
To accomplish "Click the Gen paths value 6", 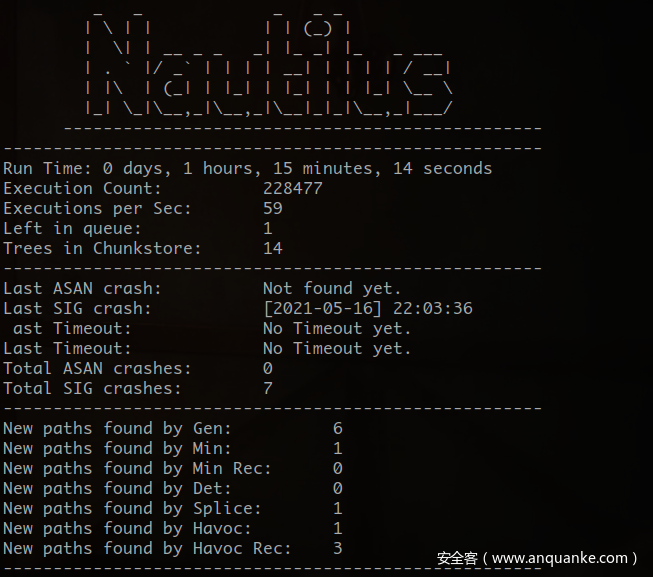I will pyautogui.click(x=338, y=428).
